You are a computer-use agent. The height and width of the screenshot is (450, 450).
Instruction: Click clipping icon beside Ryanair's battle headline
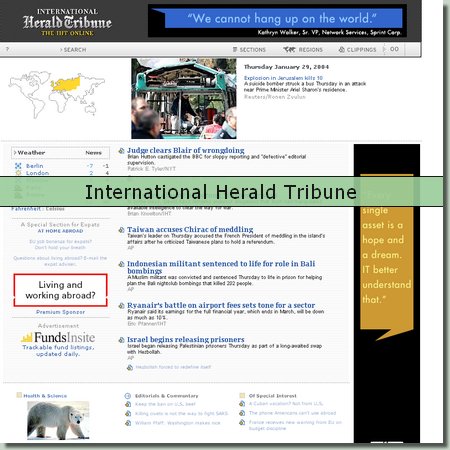[x=122, y=305]
